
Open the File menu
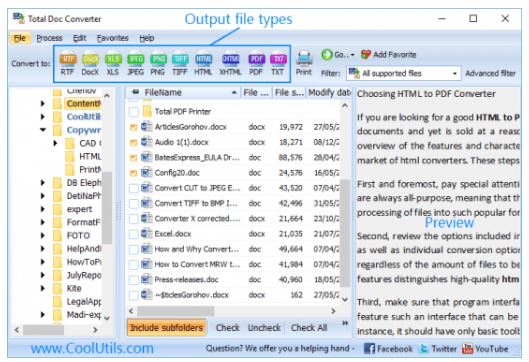(x=20, y=38)
